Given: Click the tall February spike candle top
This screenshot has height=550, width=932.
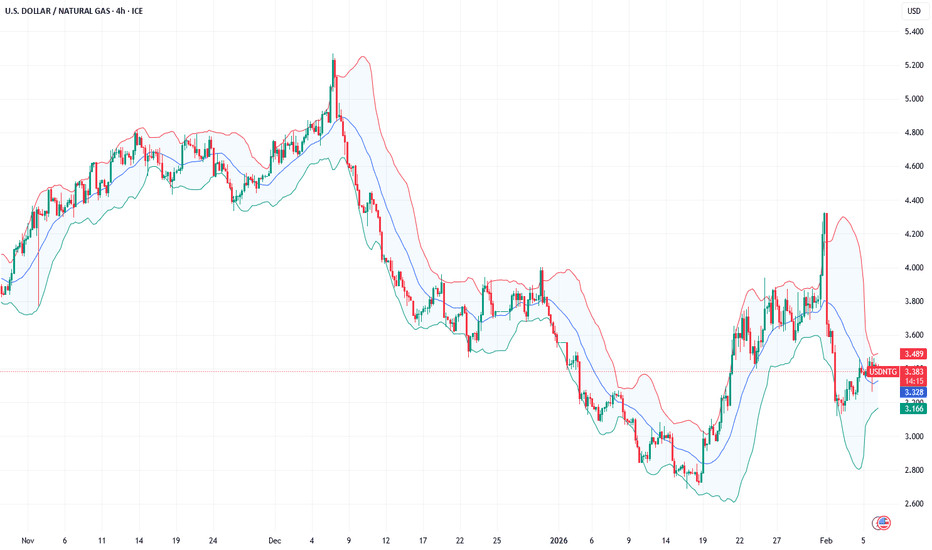Looking at the screenshot, I should (825, 215).
